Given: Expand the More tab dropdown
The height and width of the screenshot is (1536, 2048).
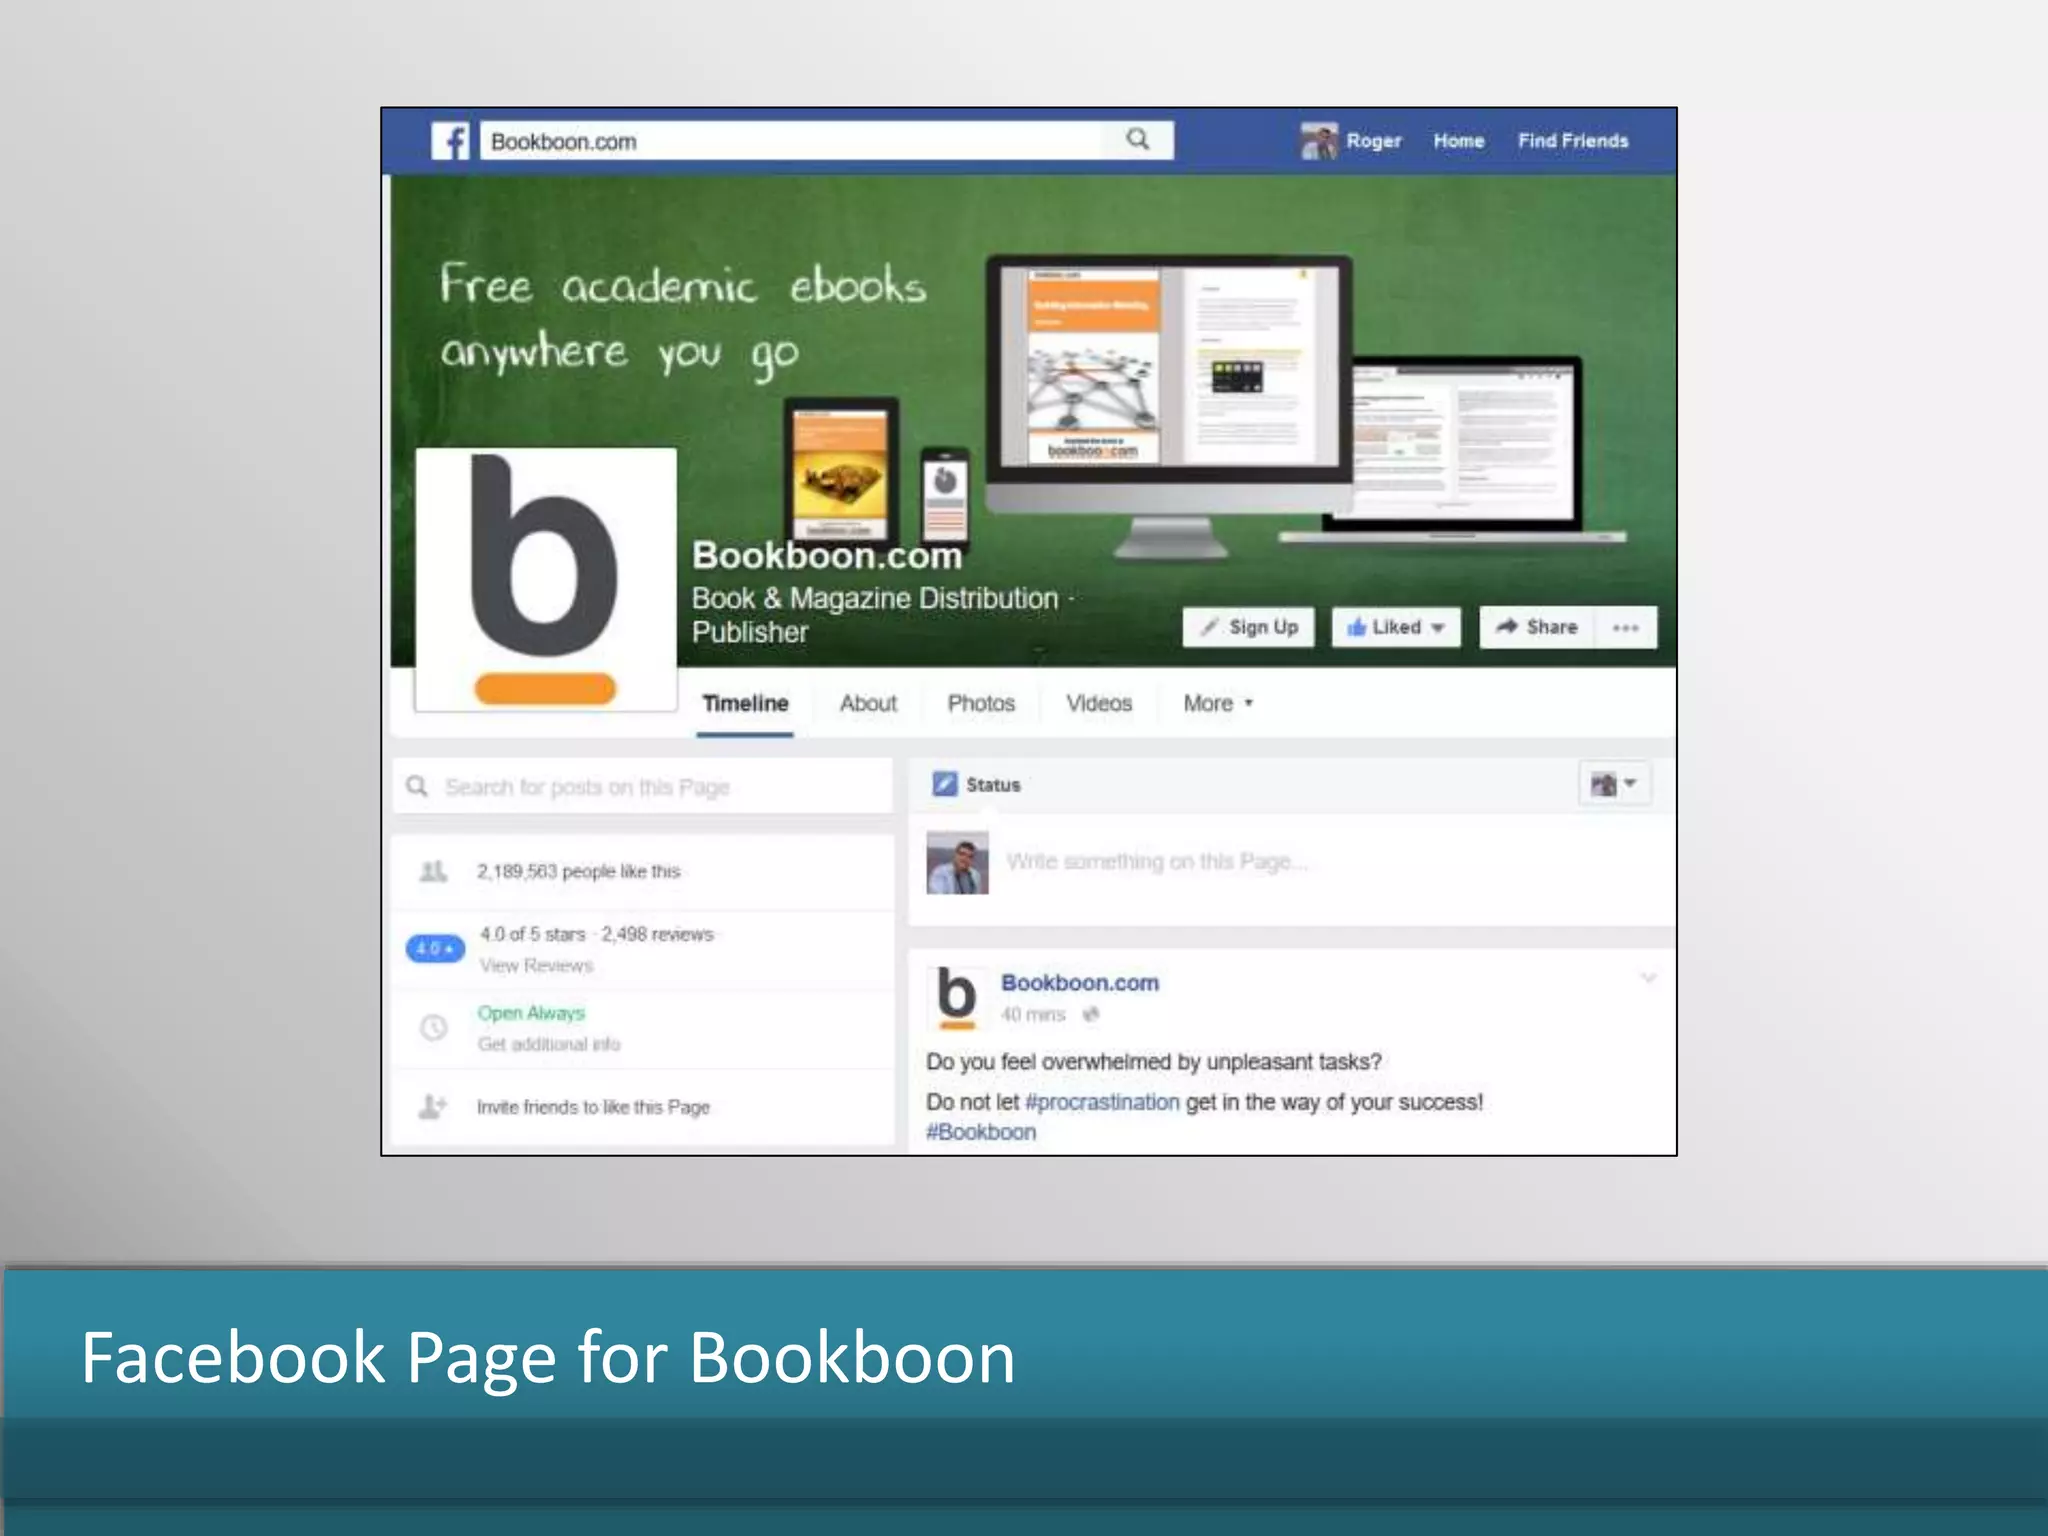Looking at the screenshot, I should click(1218, 704).
